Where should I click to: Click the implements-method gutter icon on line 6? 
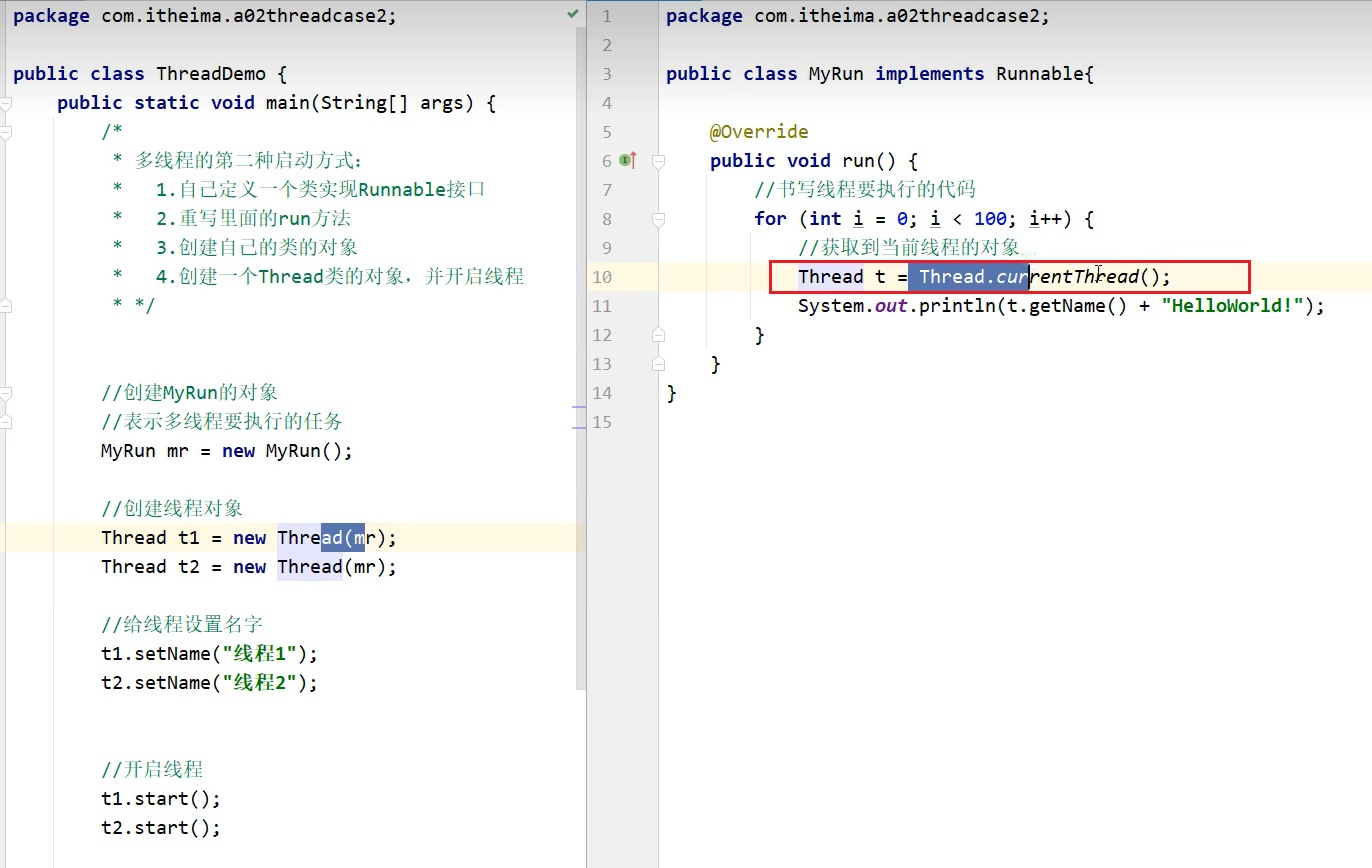628,160
